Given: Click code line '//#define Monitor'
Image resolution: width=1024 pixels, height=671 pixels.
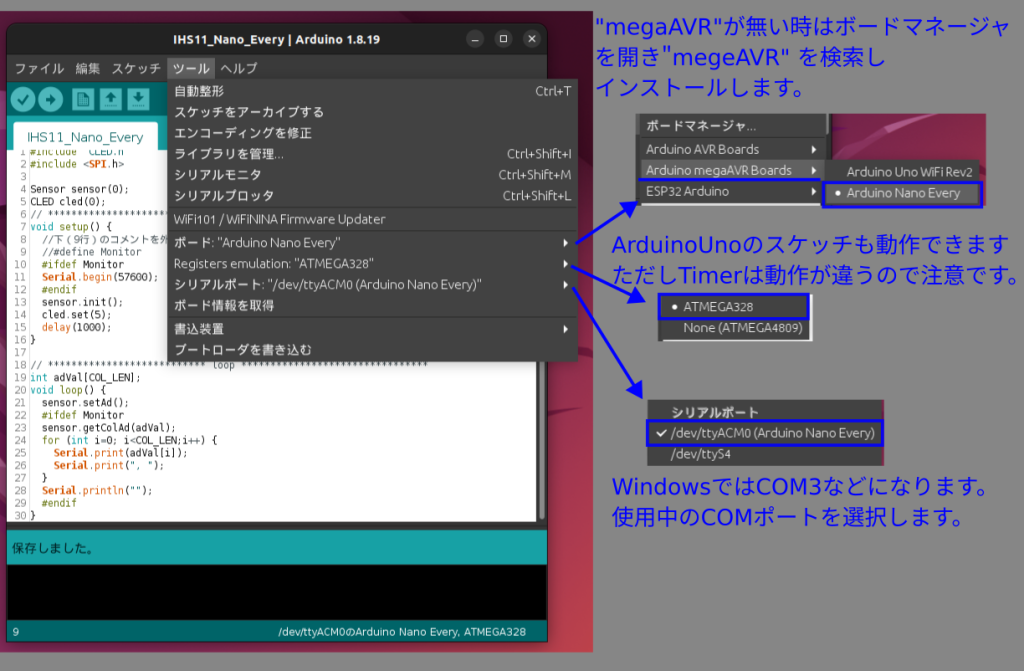Looking at the screenshot, I should [x=91, y=252].
